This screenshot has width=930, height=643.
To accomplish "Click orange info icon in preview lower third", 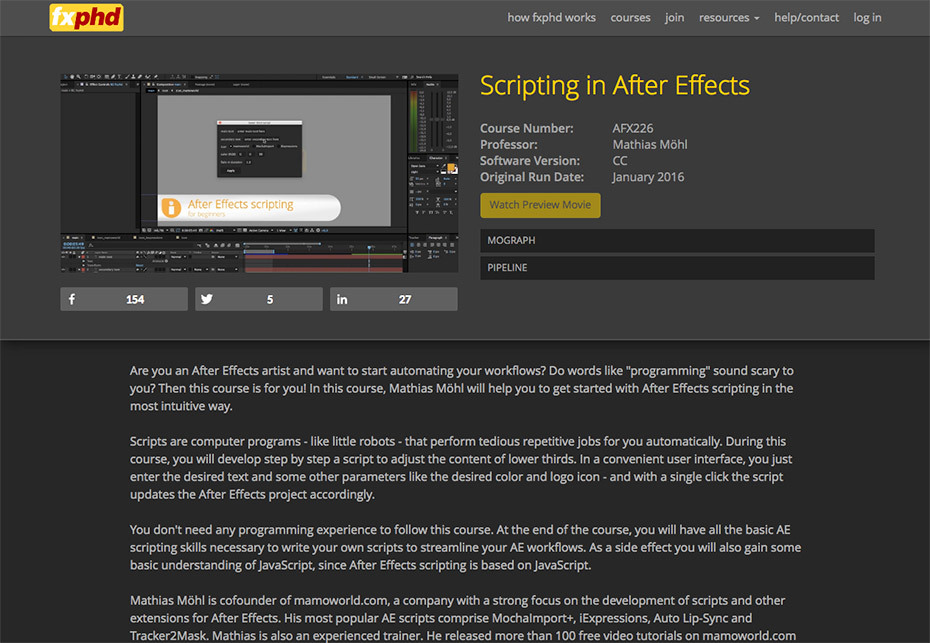I will (171, 207).
